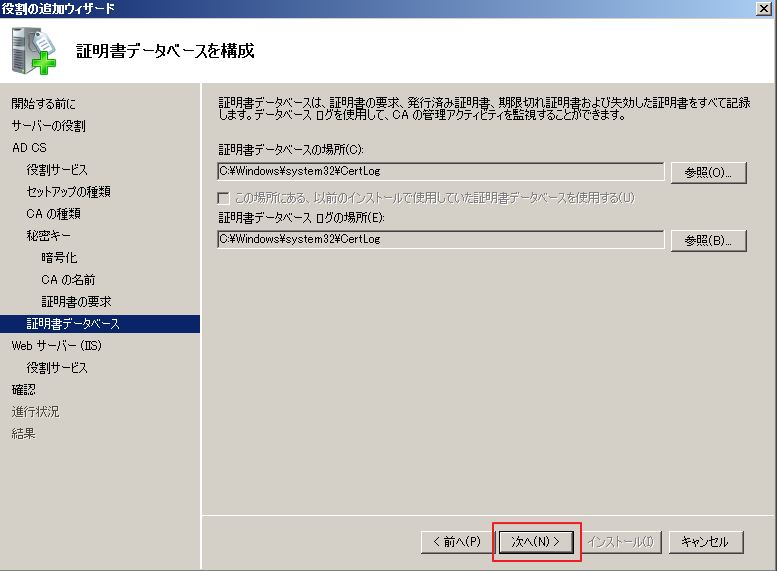Viewport: 777px width, 571px height.
Task: Focus the 証明書データベースの場所 path field
Action: click(441, 171)
